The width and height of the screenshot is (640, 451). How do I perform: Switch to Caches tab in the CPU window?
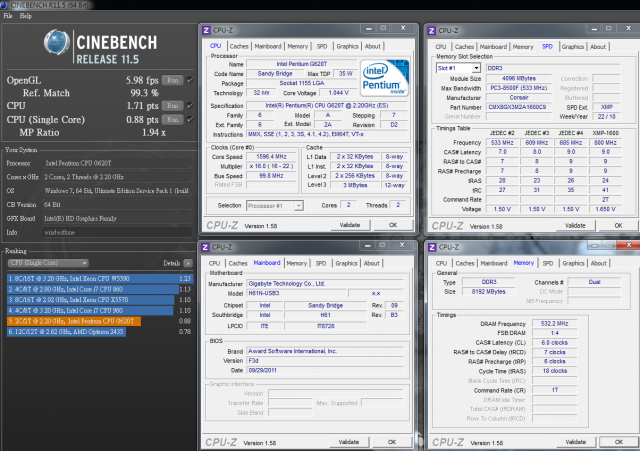click(x=239, y=46)
